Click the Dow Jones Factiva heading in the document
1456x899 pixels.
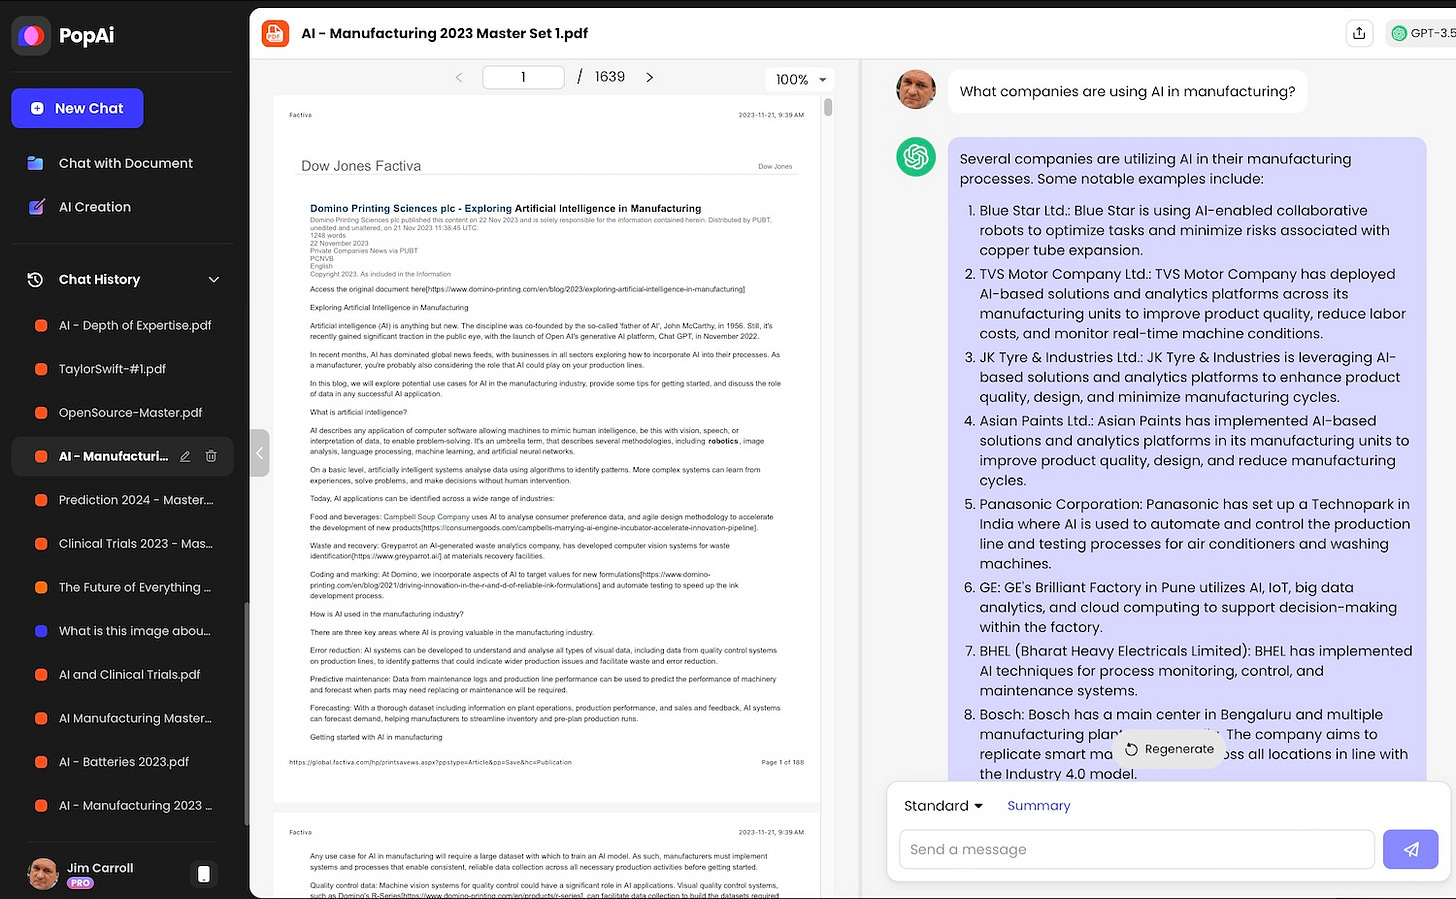click(x=361, y=166)
